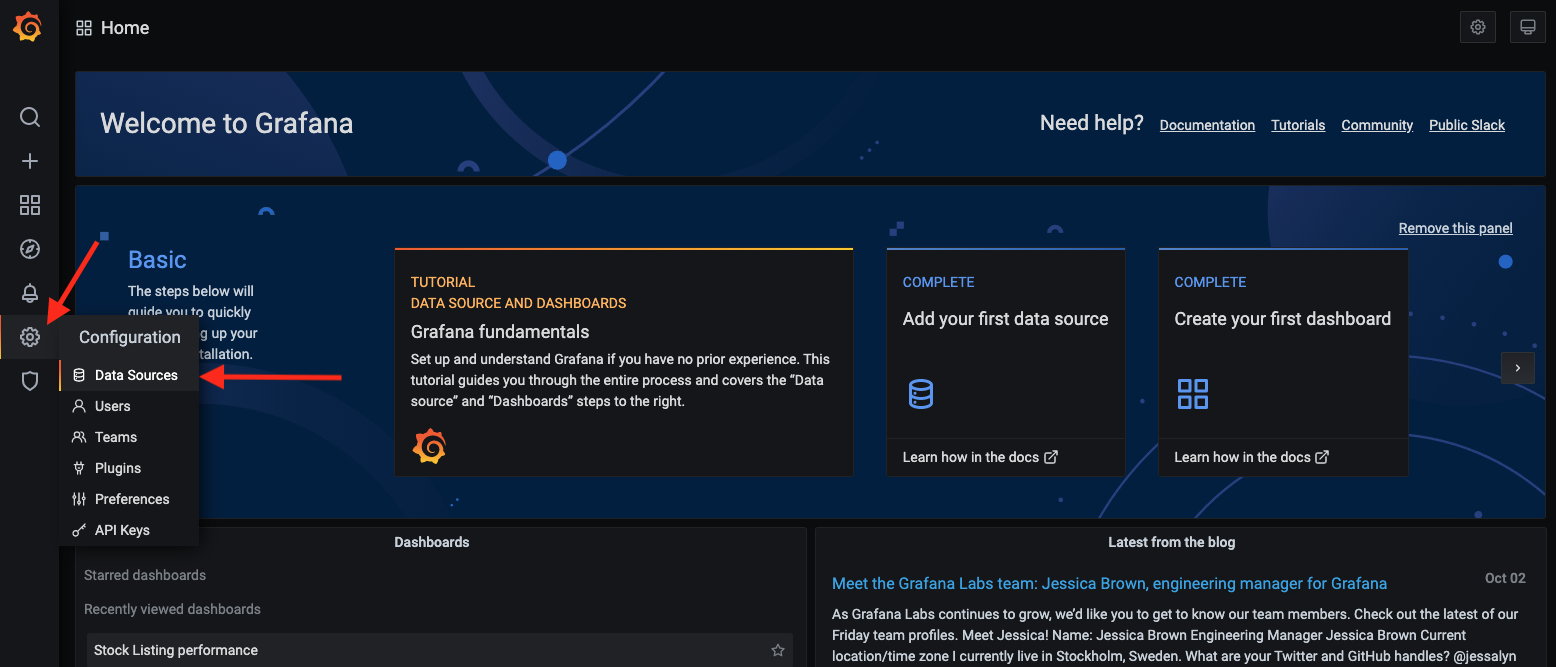
Task: Click the Recently viewed dashboards heading
Action: click(172, 609)
